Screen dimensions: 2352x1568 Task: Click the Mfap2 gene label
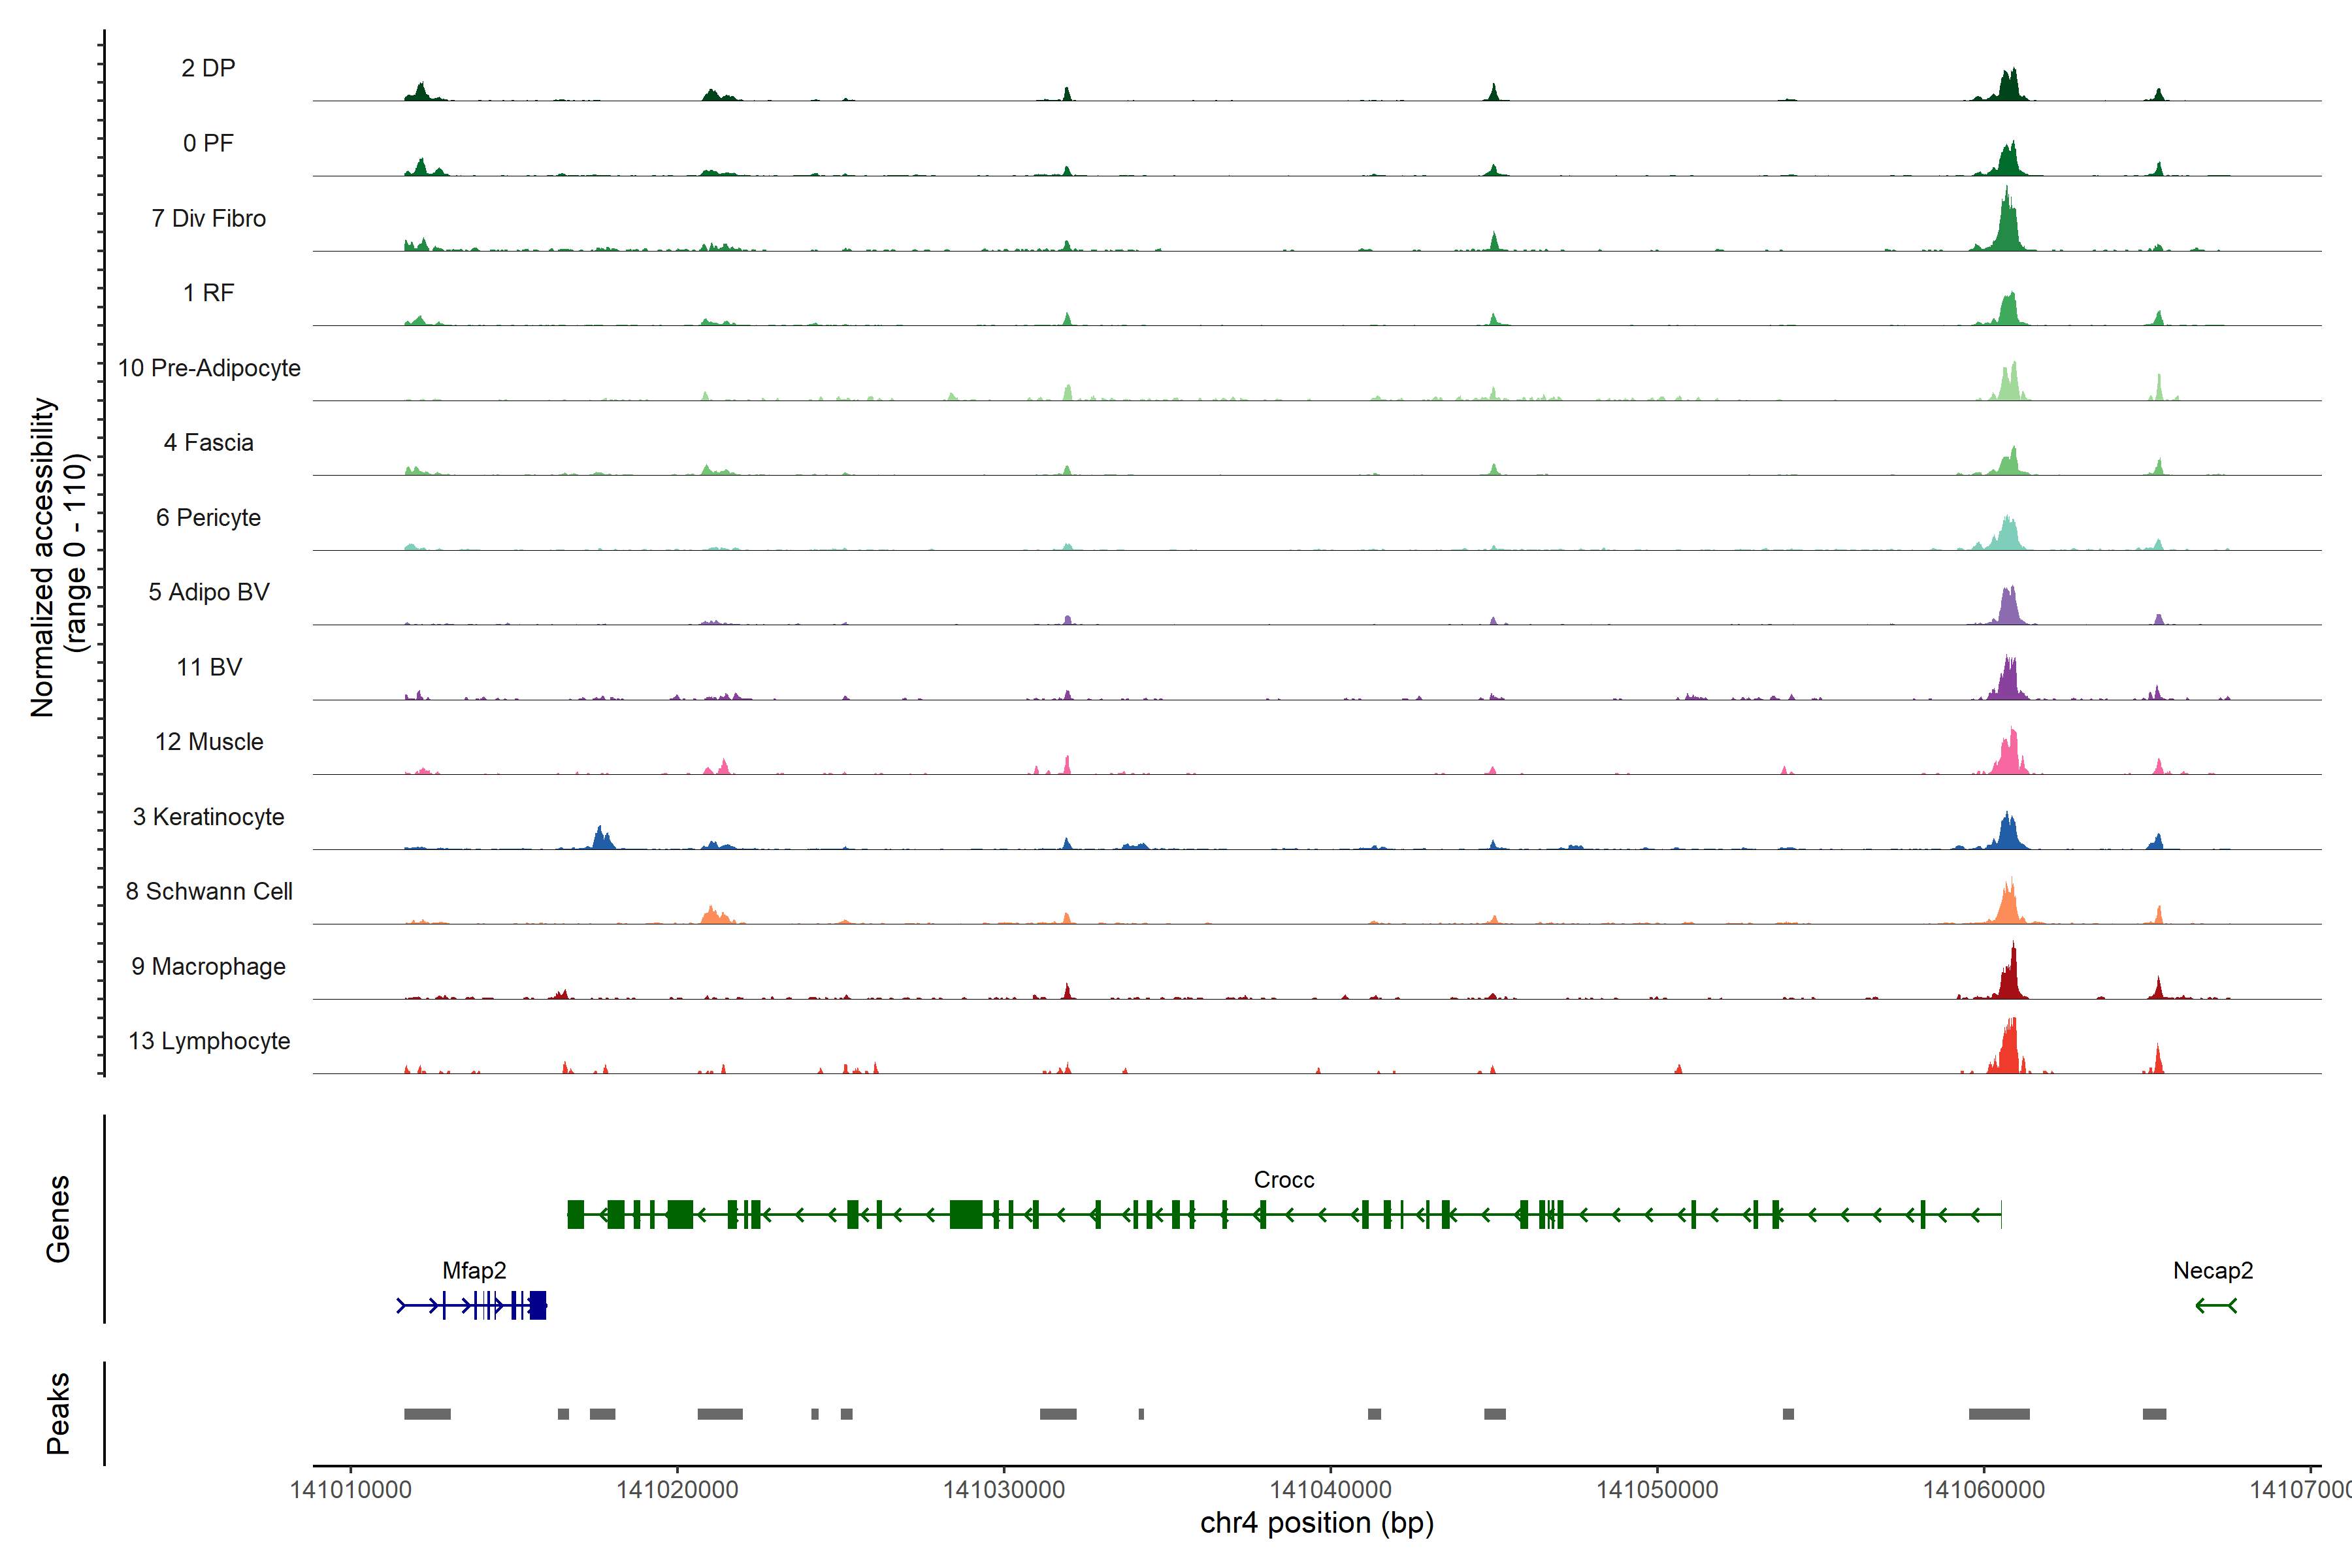[474, 1270]
